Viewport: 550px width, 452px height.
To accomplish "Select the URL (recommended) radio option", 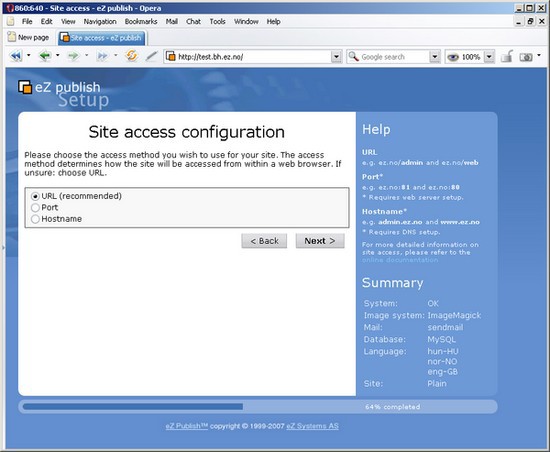I will (x=35, y=196).
